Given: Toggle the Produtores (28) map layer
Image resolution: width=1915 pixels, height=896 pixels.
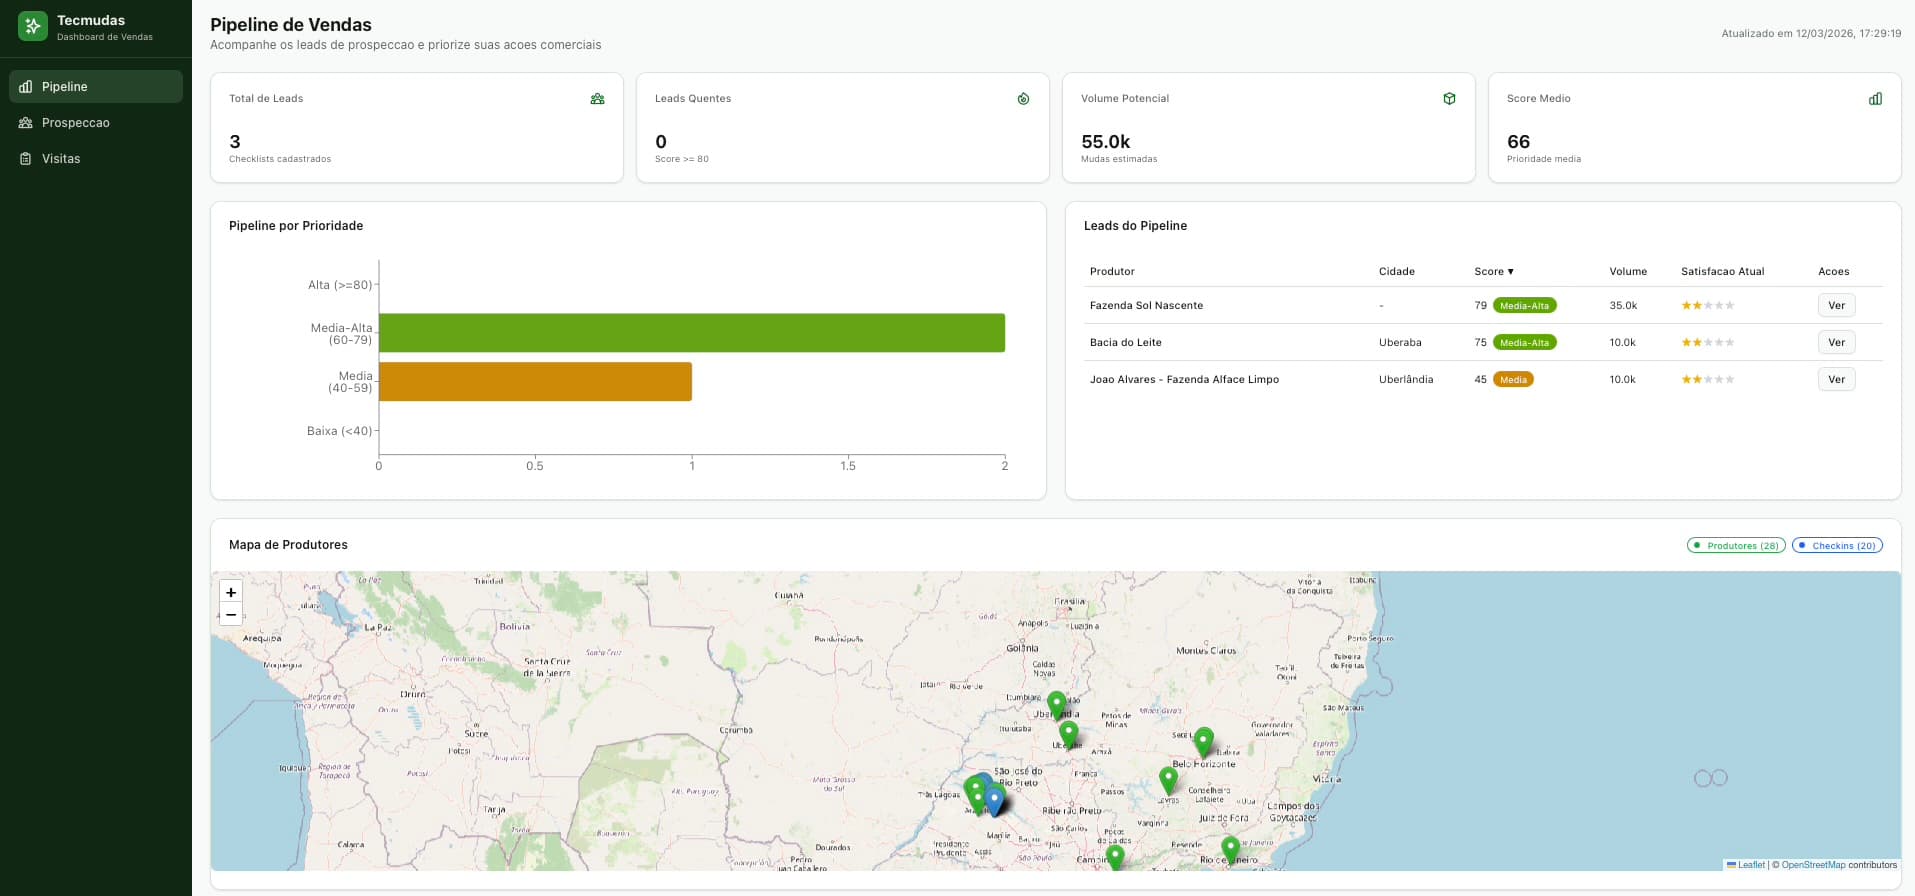Looking at the screenshot, I should pyautogui.click(x=1736, y=546).
